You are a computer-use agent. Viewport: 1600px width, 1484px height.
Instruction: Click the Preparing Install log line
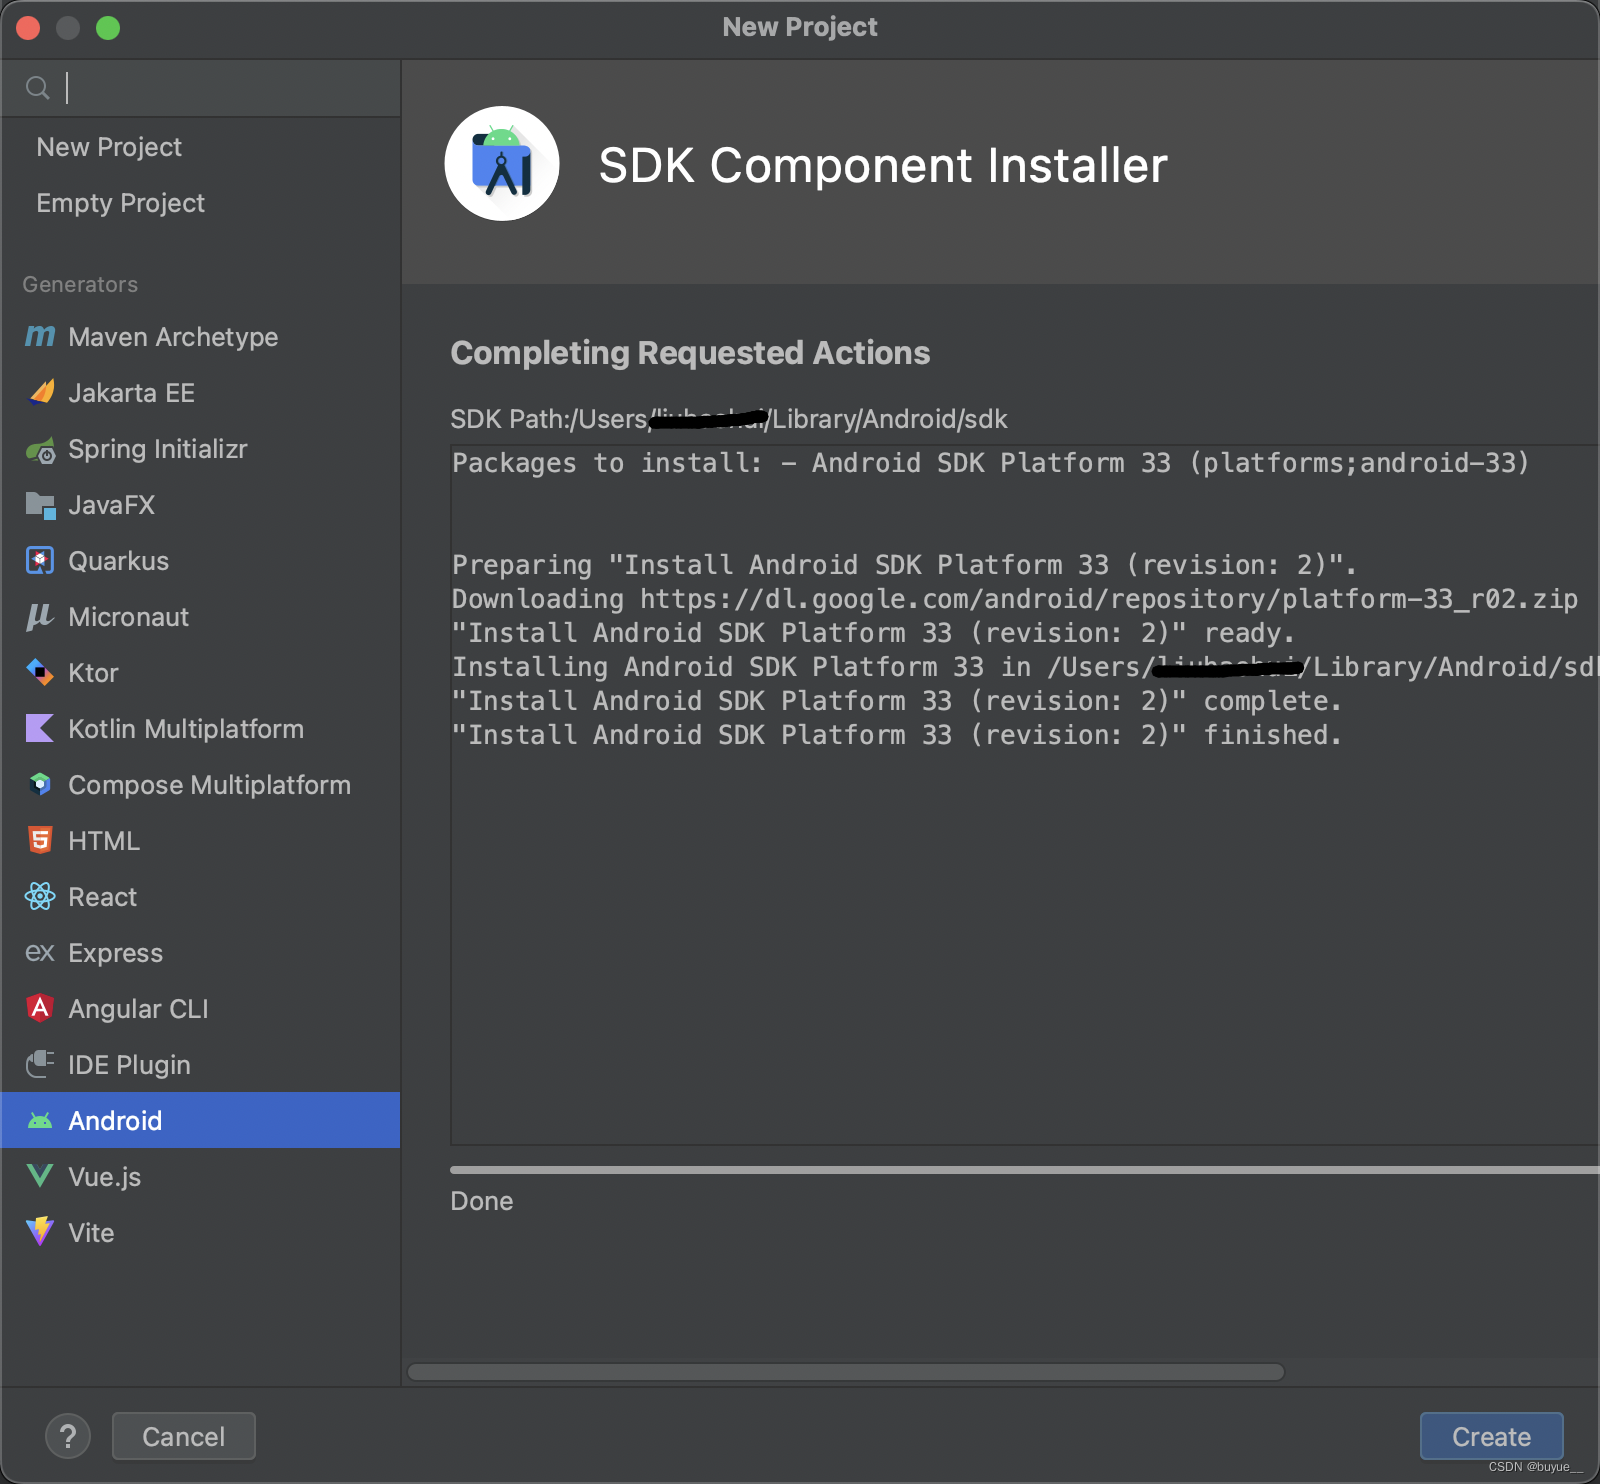coord(904,565)
